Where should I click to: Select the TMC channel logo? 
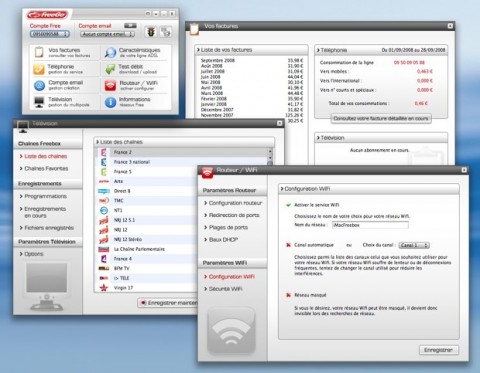(x=104, y=201)
